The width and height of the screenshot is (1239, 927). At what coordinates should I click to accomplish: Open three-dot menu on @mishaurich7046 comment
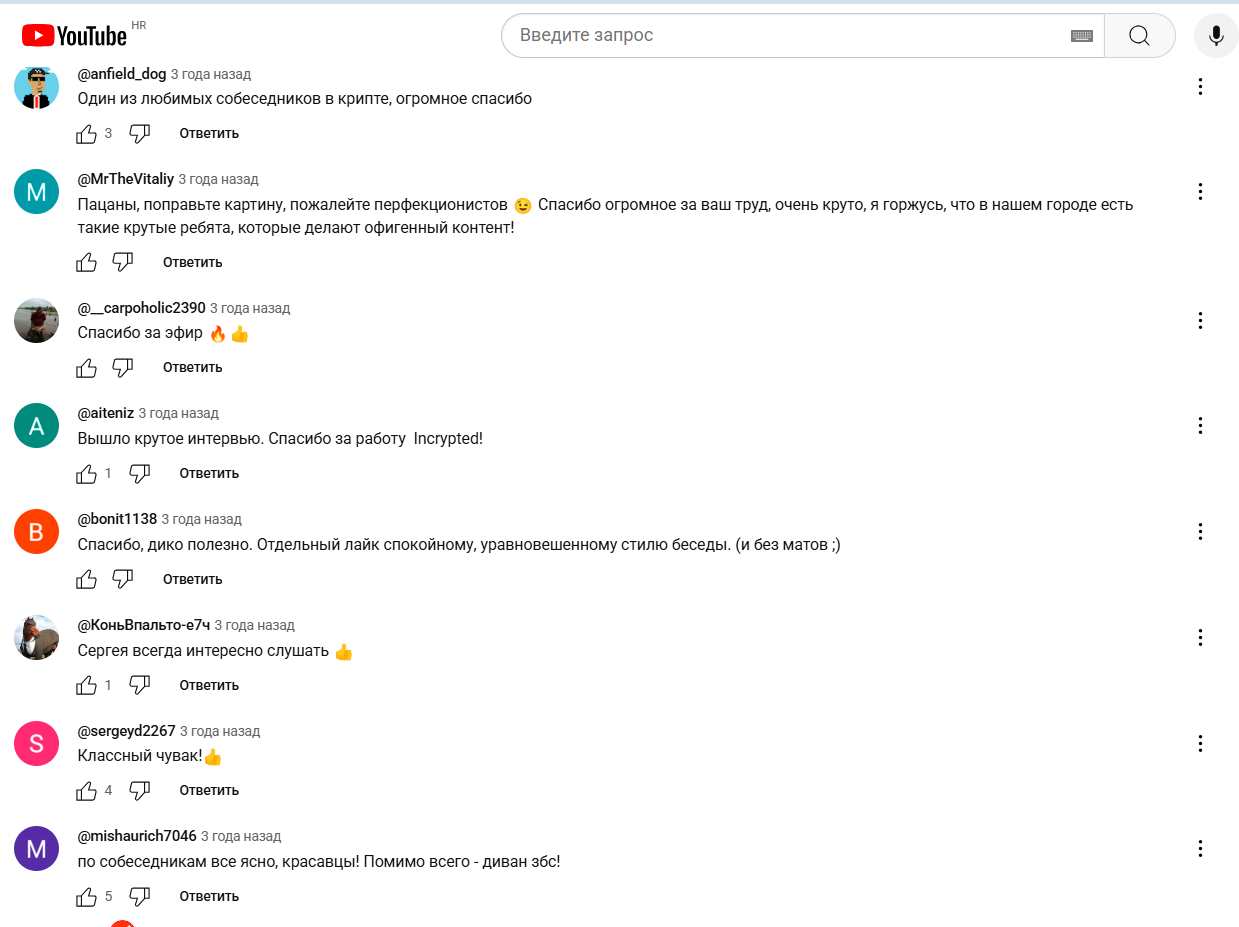(1200, 848)
